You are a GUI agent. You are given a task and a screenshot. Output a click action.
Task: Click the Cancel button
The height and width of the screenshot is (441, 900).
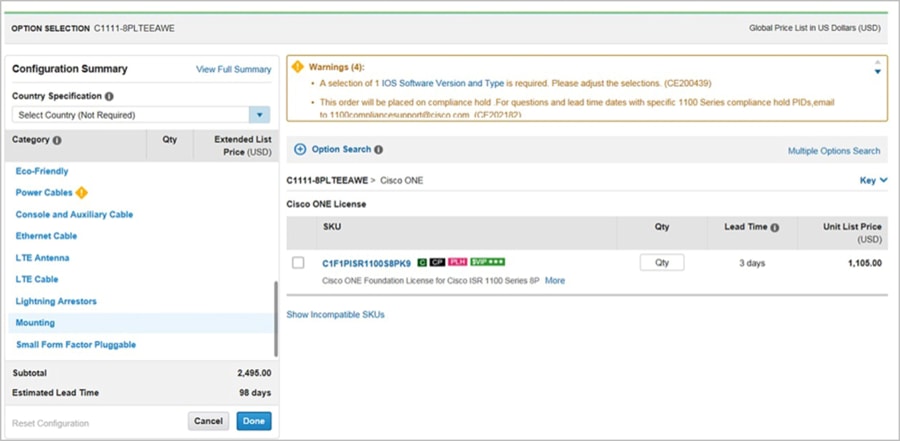tap(208, 421)
